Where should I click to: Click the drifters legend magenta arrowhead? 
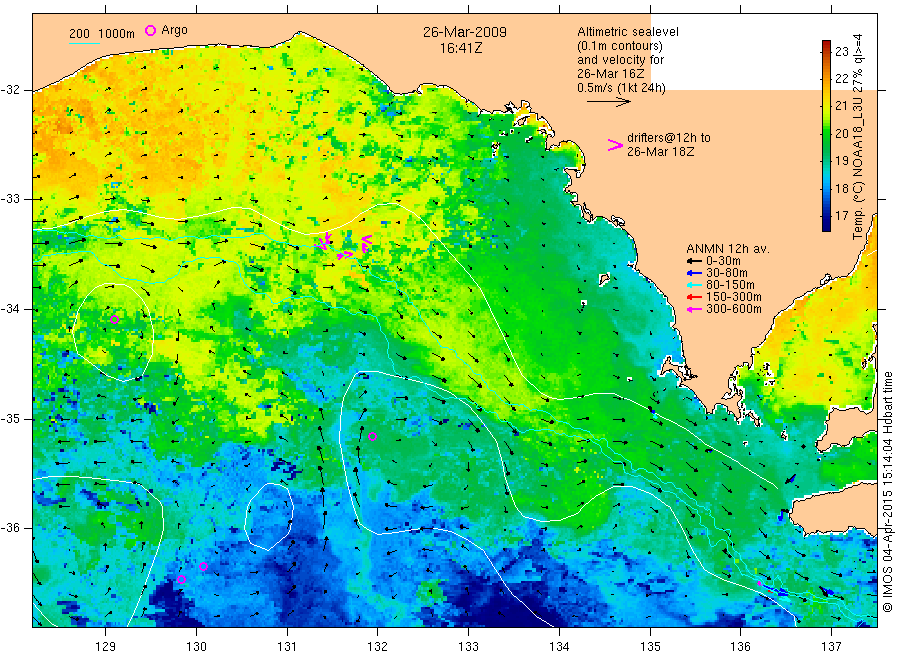[615, 145]
